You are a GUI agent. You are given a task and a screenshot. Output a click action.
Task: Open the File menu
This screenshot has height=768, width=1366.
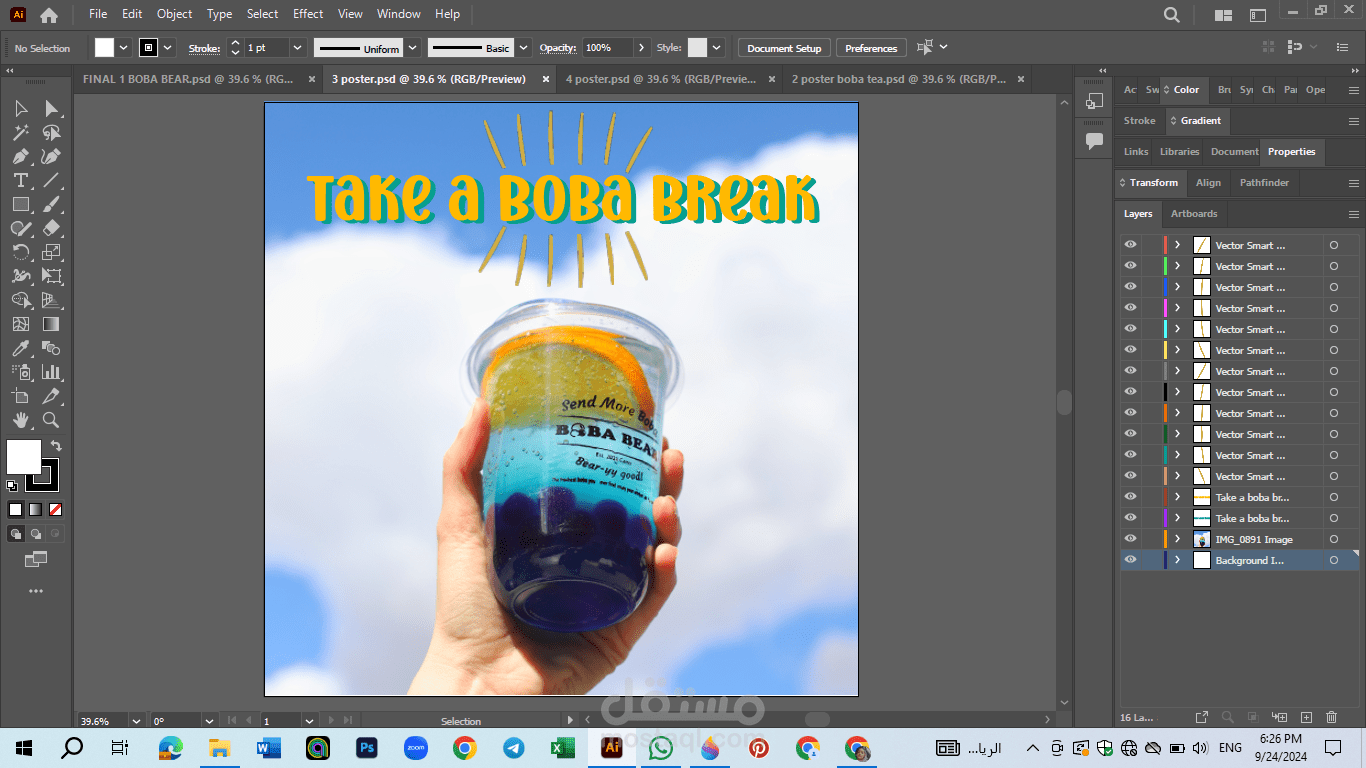pyautogui.click(x=98, y=14)
